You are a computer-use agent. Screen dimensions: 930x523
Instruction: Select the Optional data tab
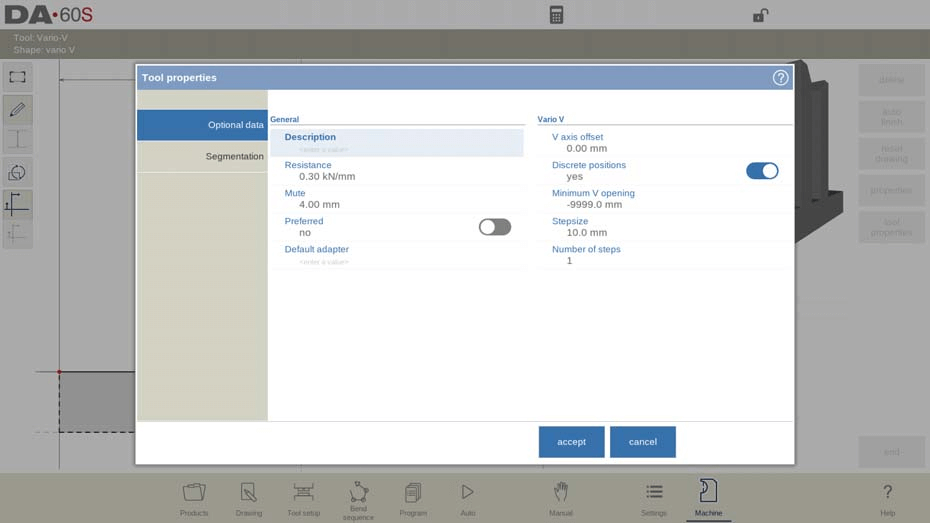[x=202, y=125]
